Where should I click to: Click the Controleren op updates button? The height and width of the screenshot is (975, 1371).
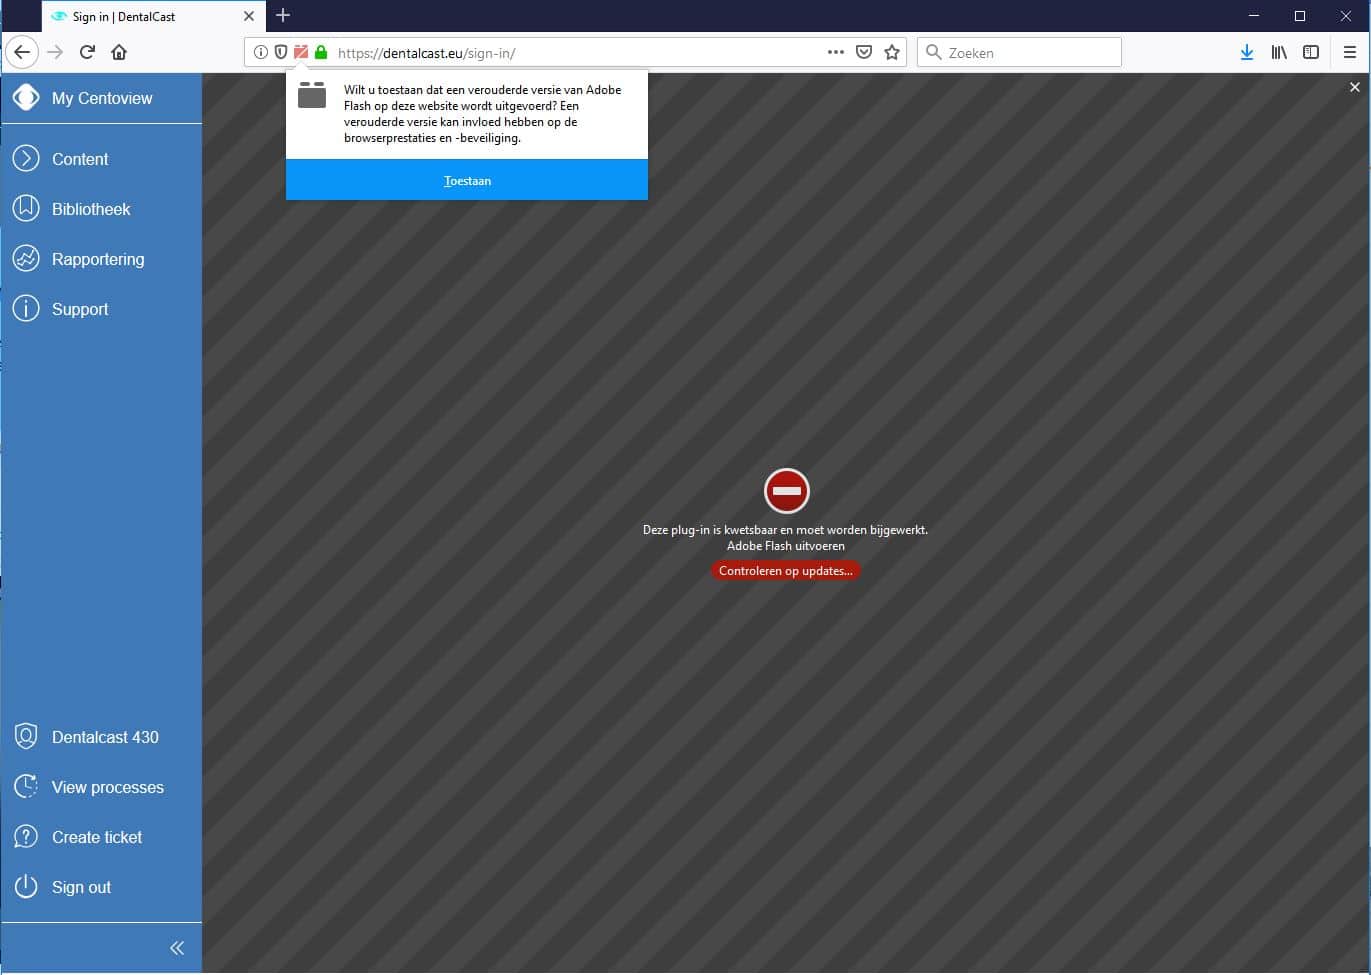point(785,571)
